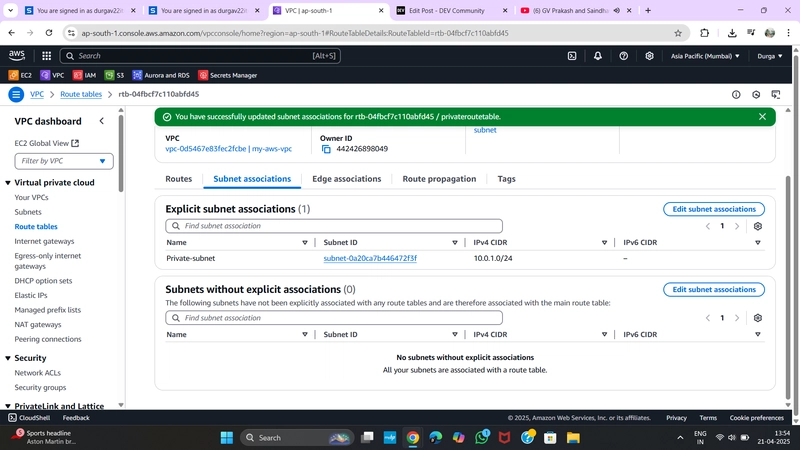Select the Subnet associations tab
This screenshot has height=450, width=800.
(252, 179)
